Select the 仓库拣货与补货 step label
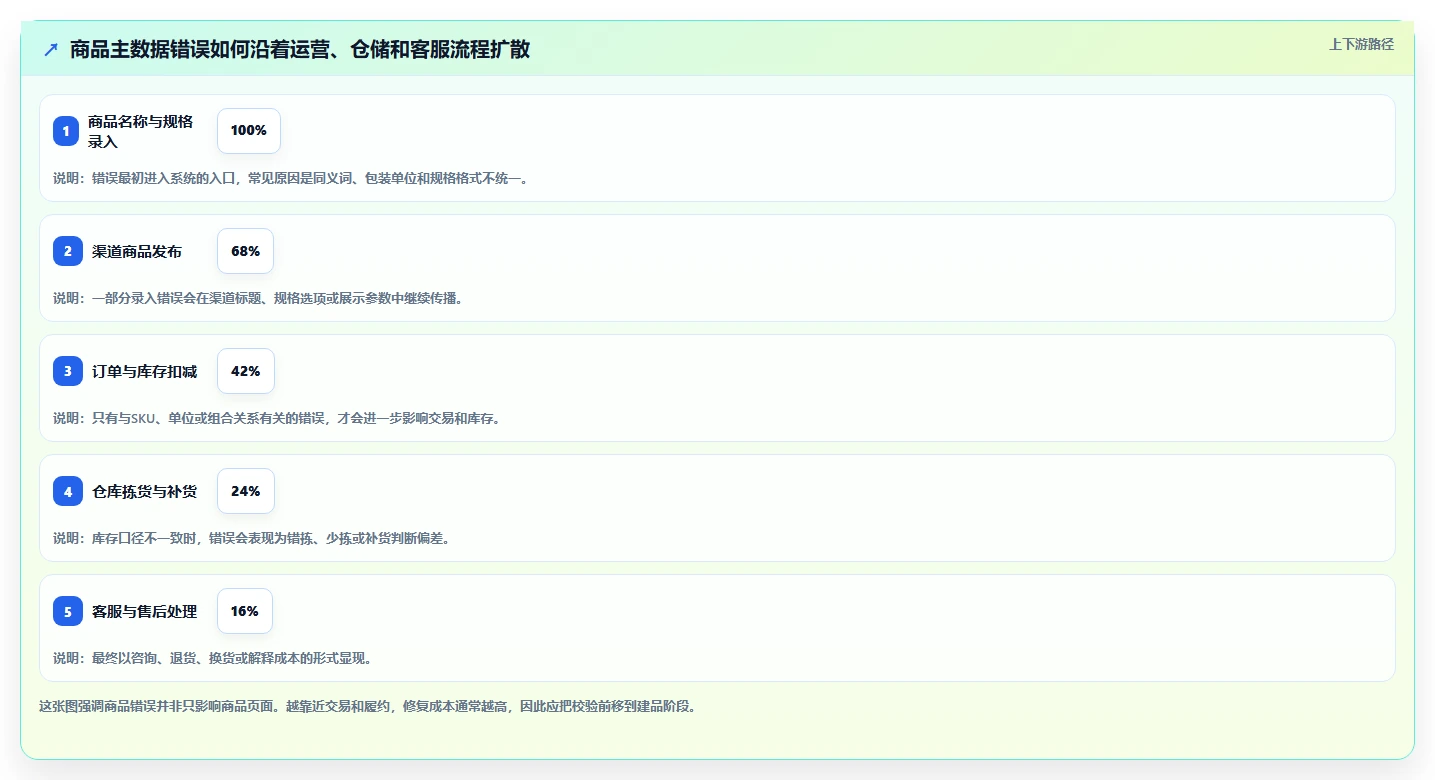 tap(144, 492)
